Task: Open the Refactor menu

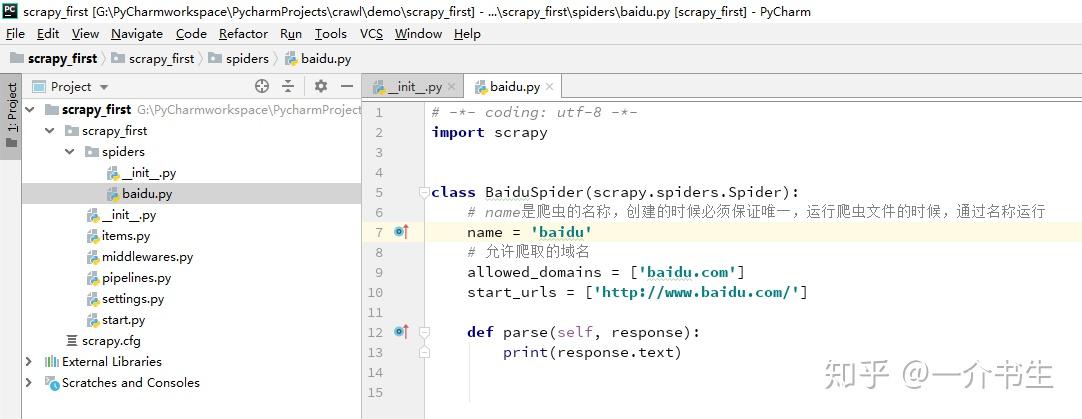Action: click(x=243, y=34)
